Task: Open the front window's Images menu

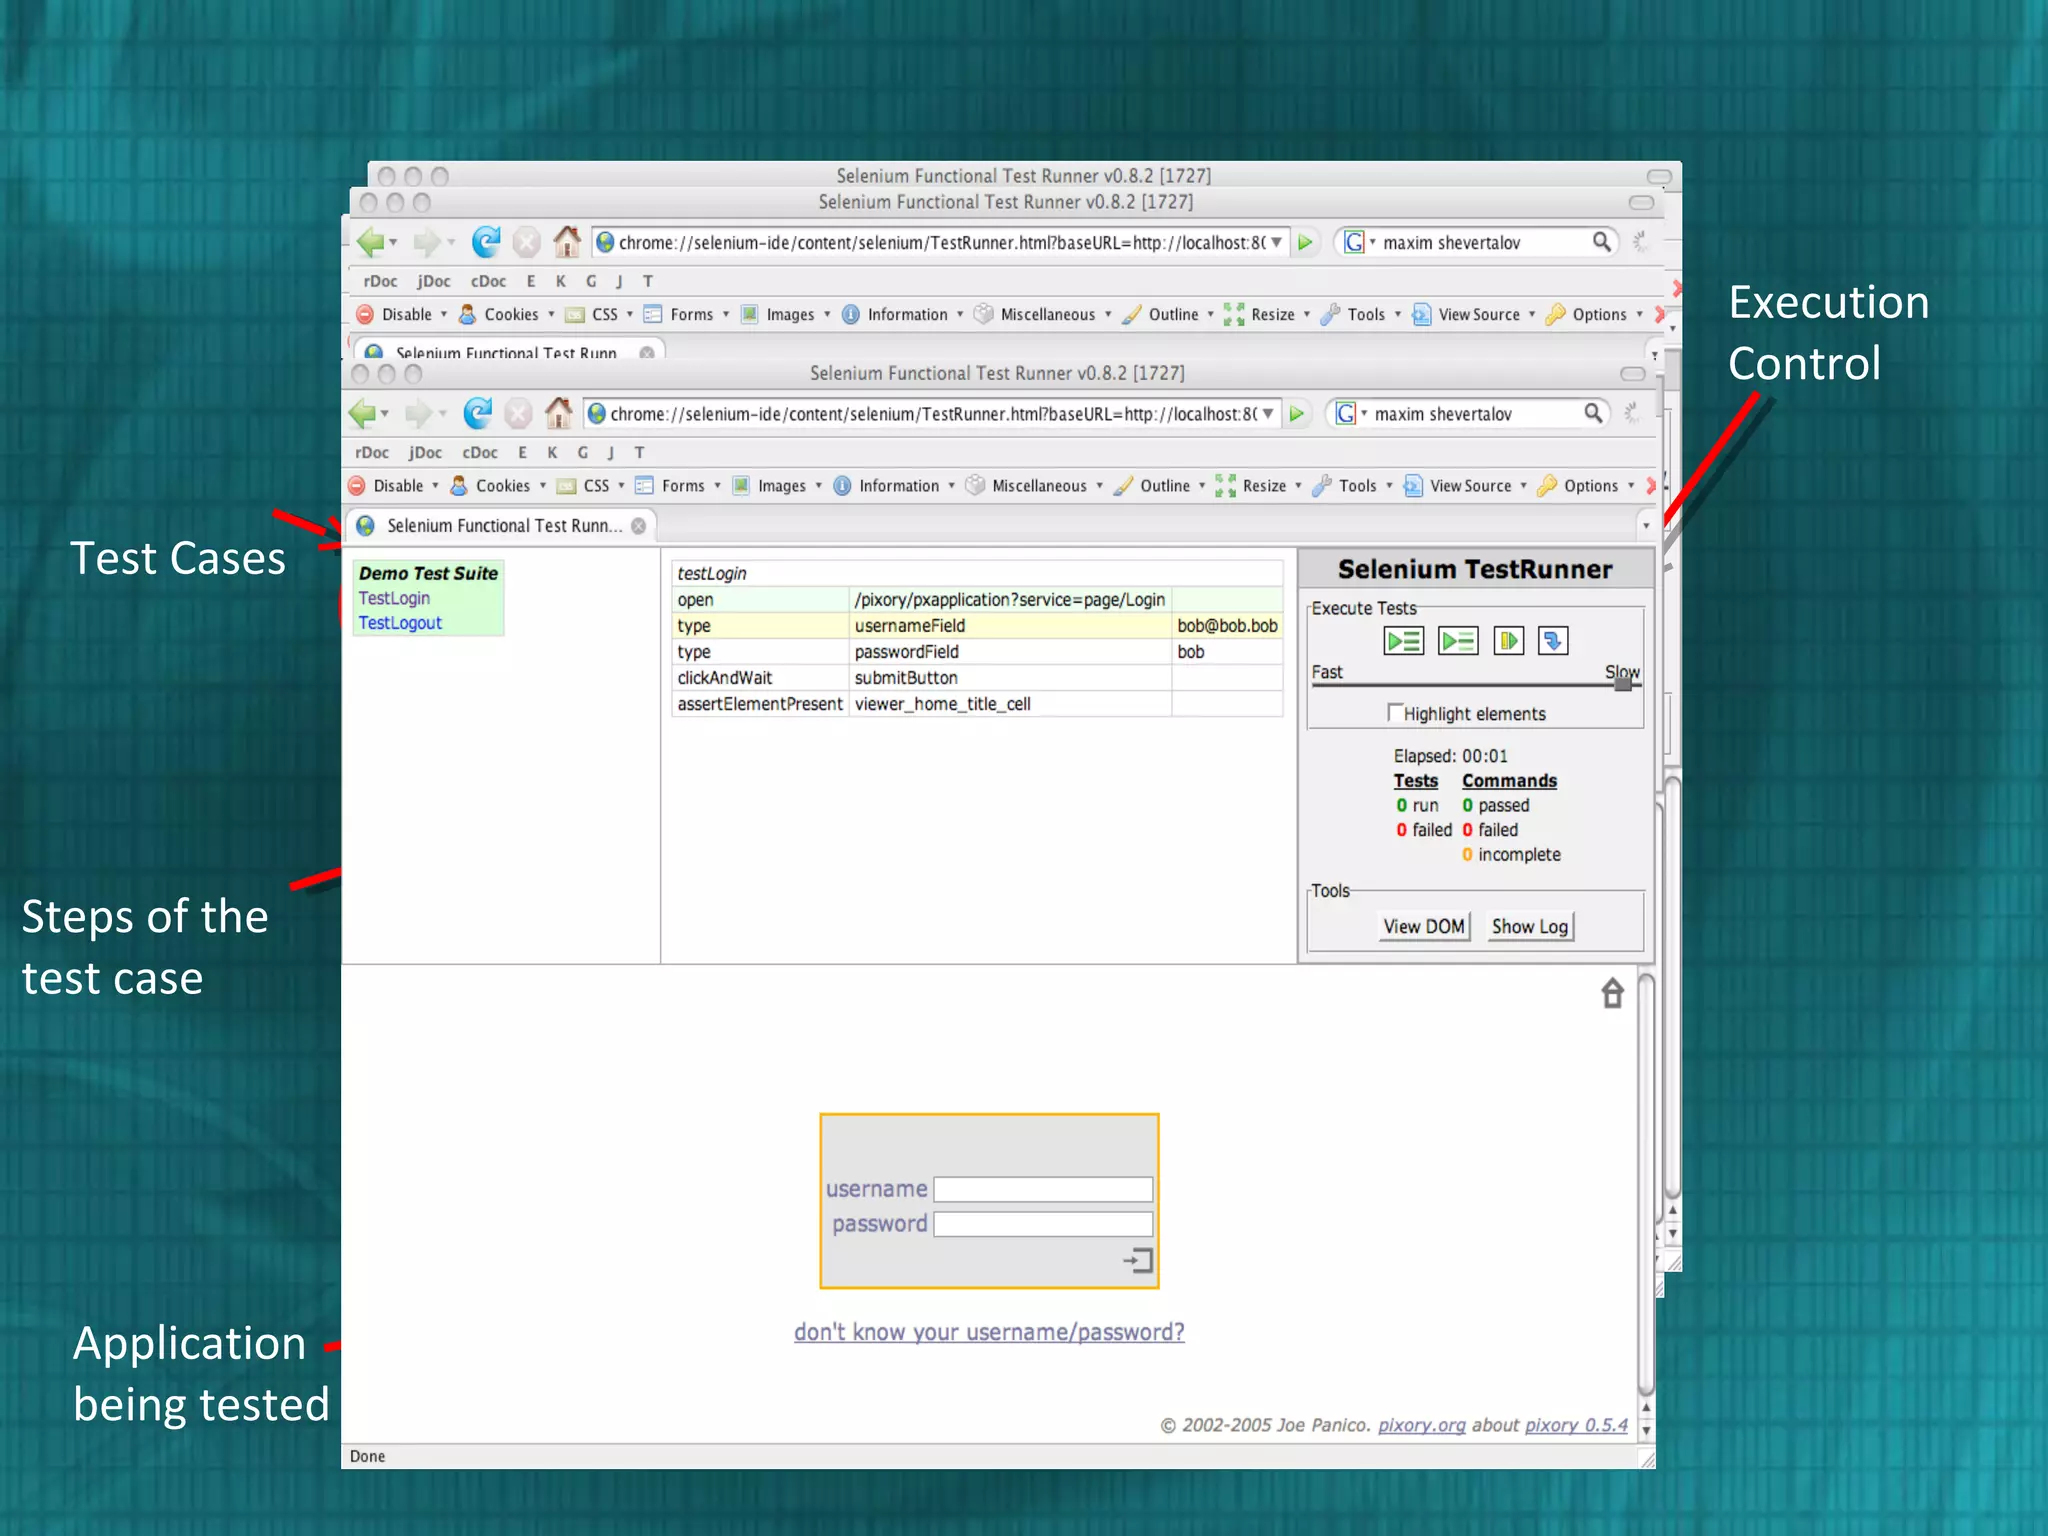Action: point(777,486)
